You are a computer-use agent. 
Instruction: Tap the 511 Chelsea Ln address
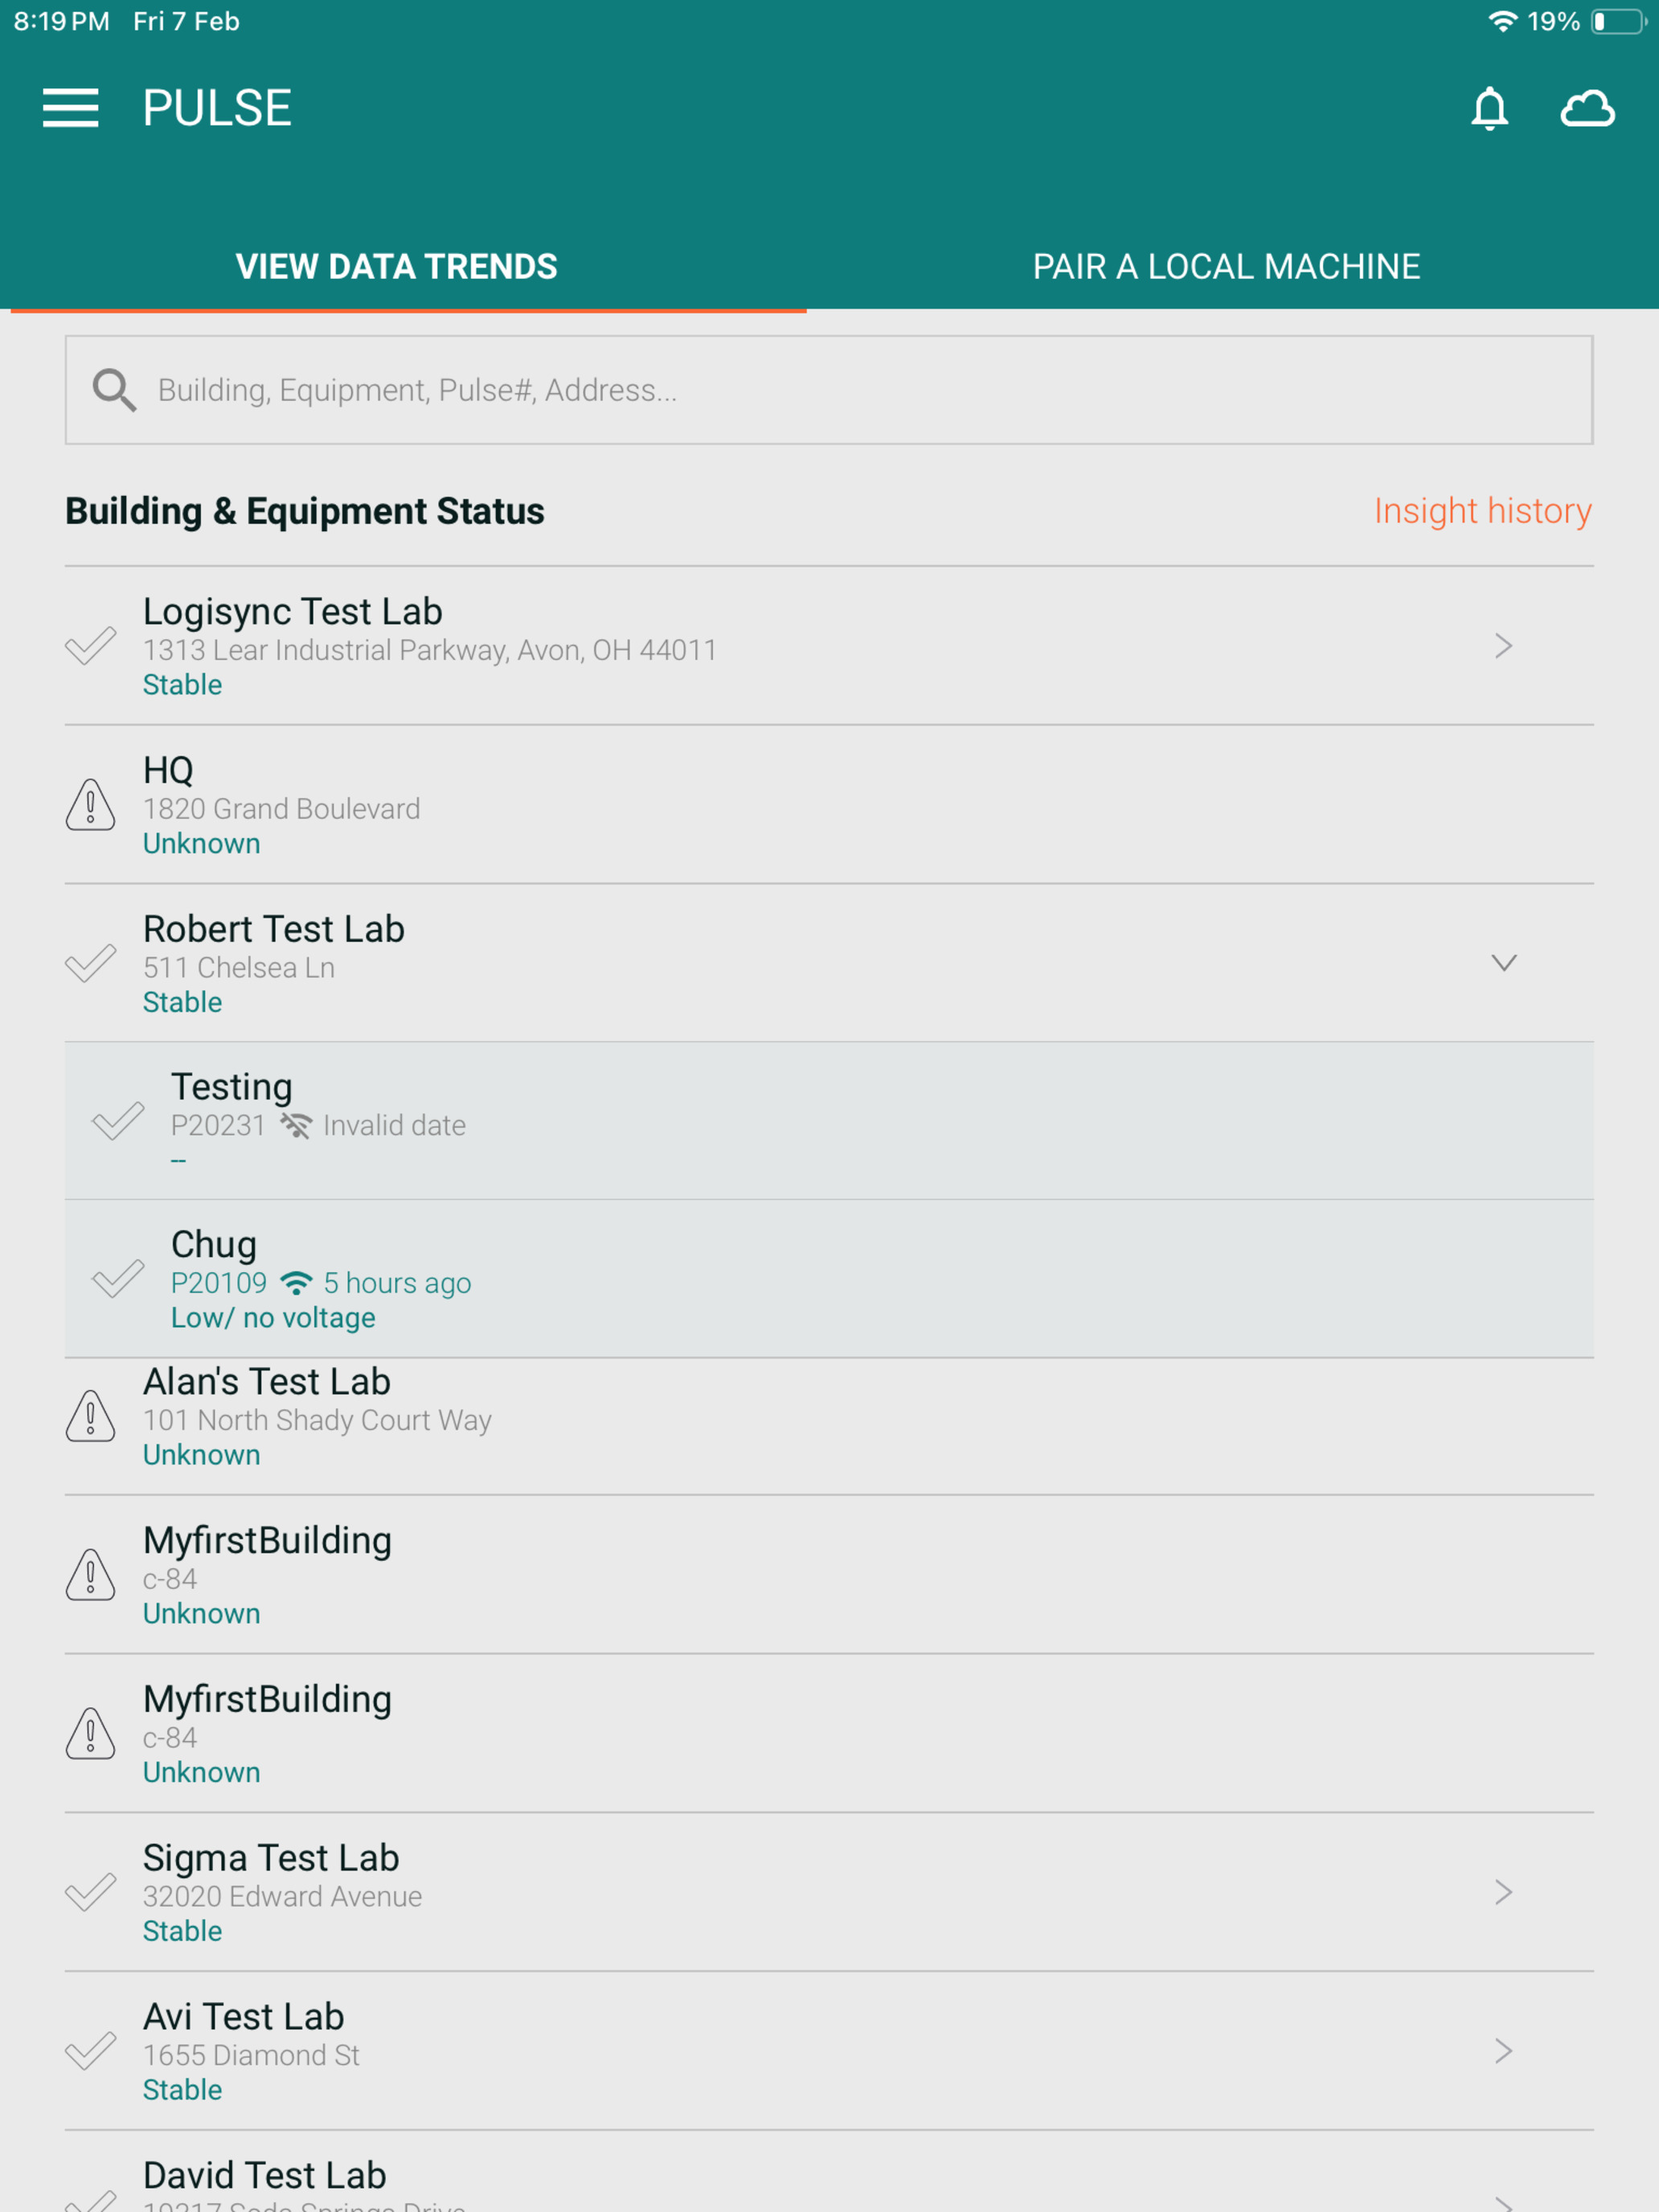(x=238, y=967)
